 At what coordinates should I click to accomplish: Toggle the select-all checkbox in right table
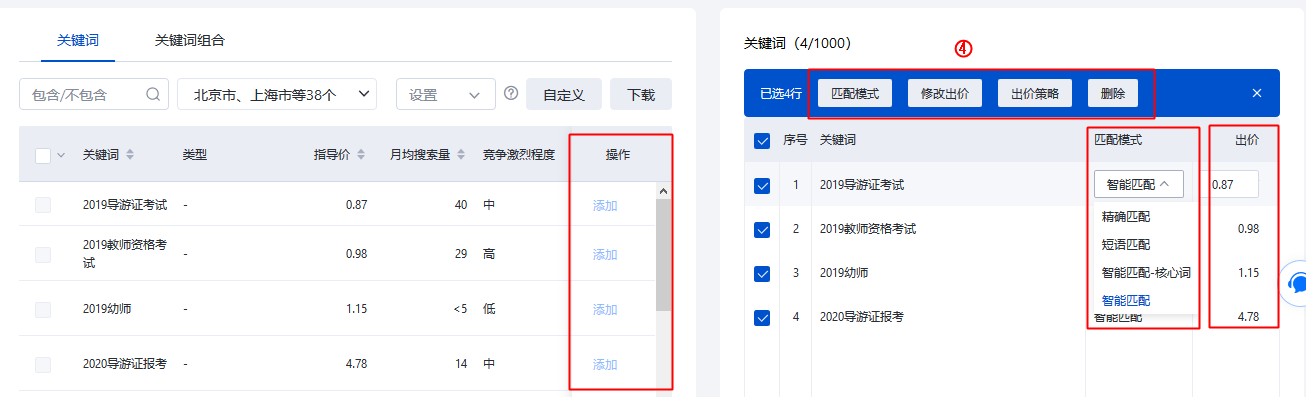coord(762,141)
